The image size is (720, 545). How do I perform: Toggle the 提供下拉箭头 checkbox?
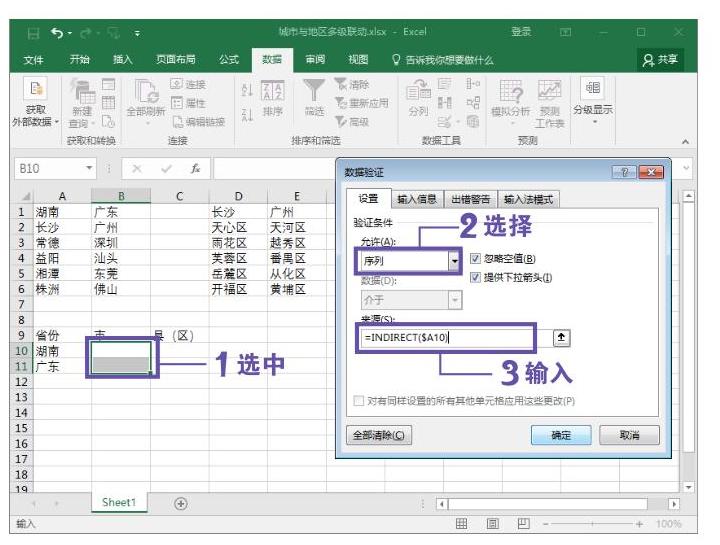point(475,277)
